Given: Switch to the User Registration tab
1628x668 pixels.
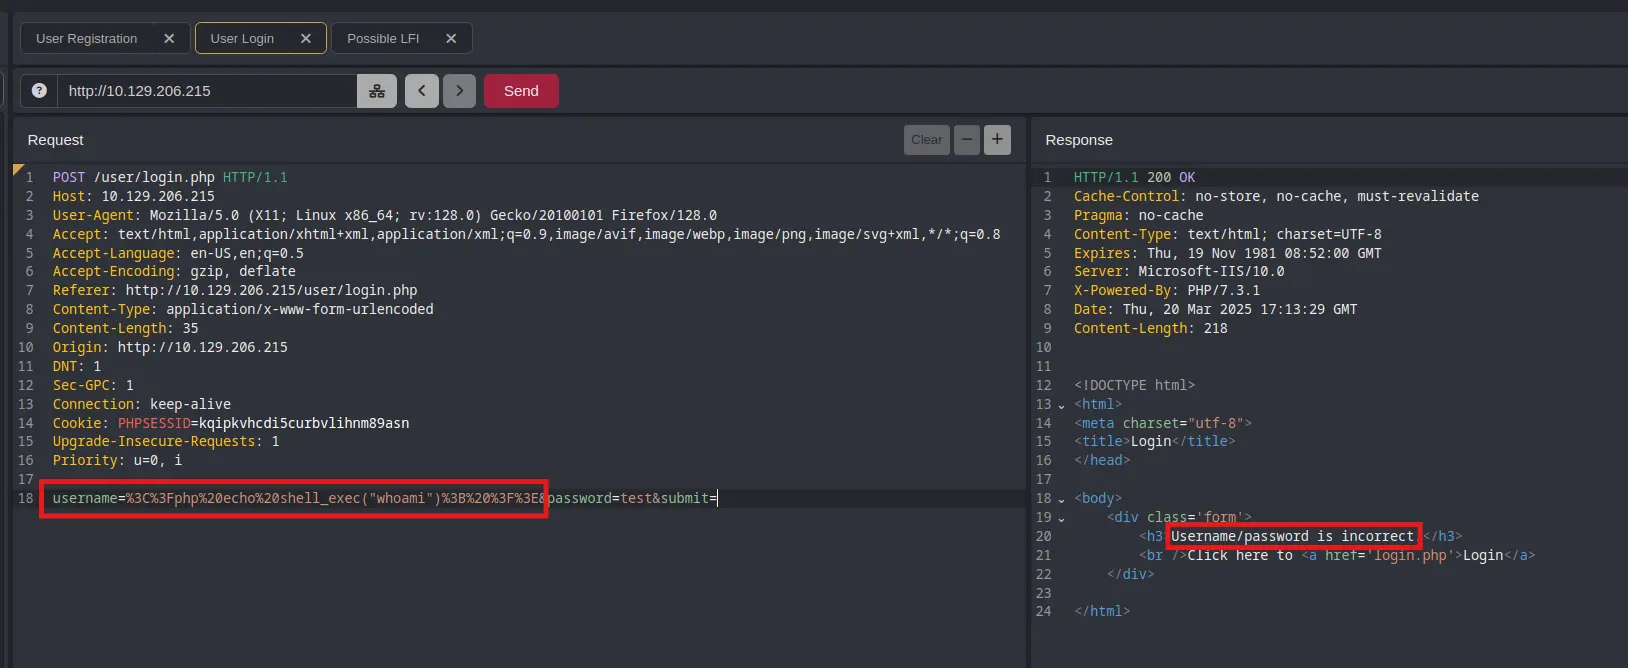Looking at the screenshot, I should [x=87, y=38].
